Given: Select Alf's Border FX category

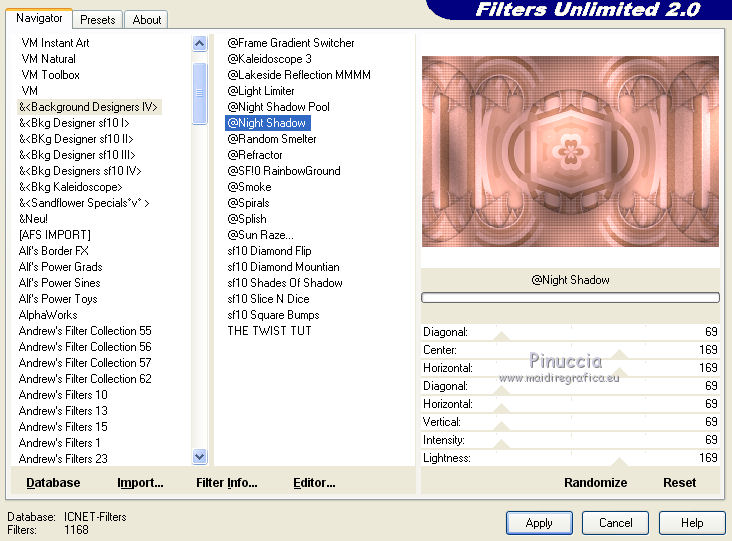Looking at the screenshot, I should click(x=54, y=251).
